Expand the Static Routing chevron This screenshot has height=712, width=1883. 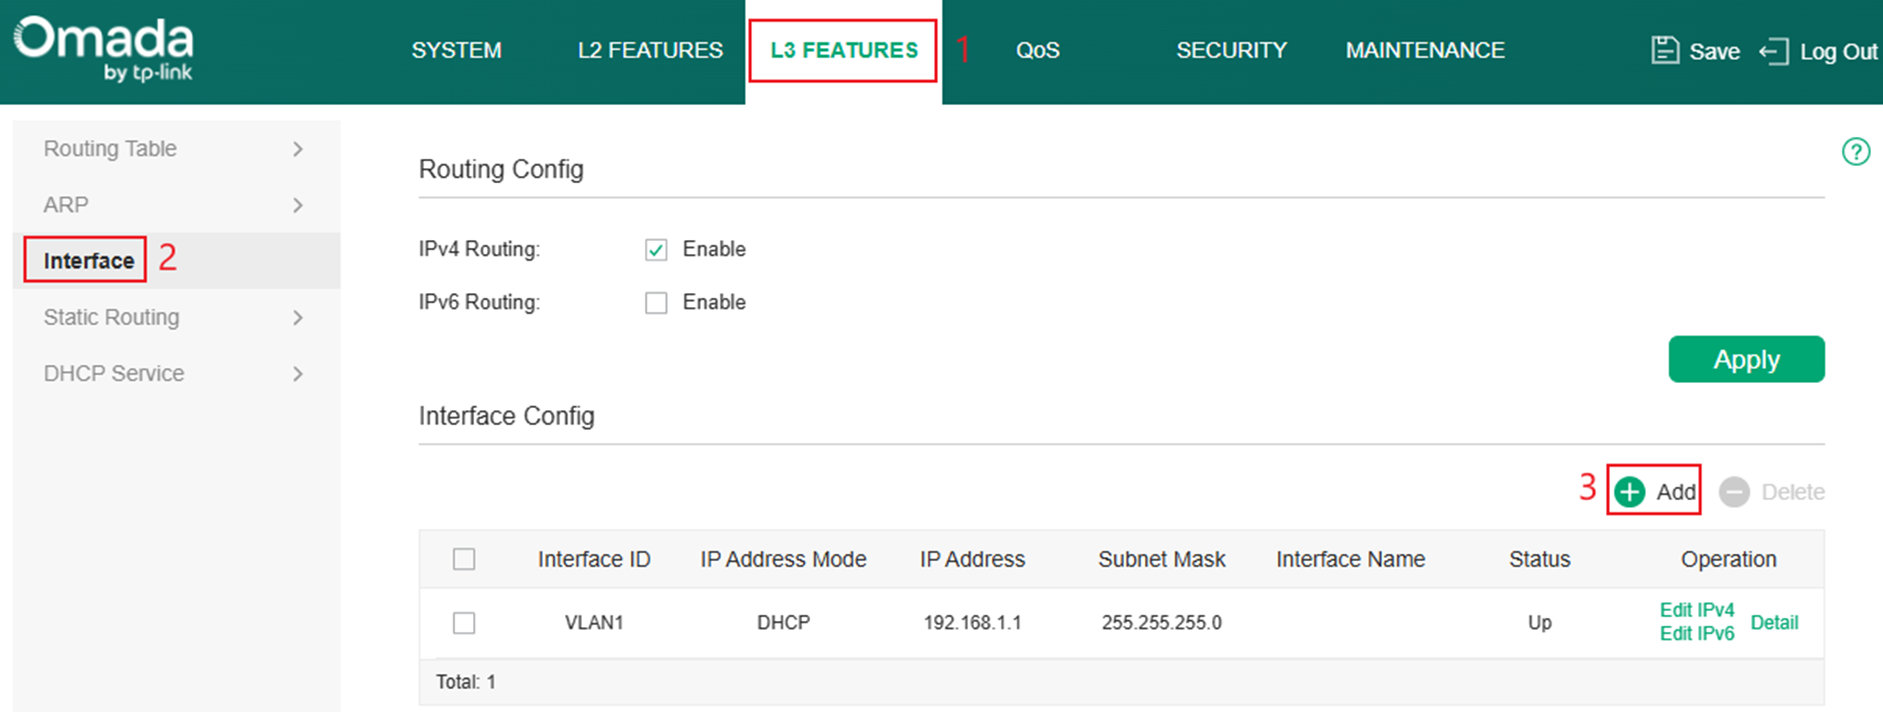tap(297, 318)
